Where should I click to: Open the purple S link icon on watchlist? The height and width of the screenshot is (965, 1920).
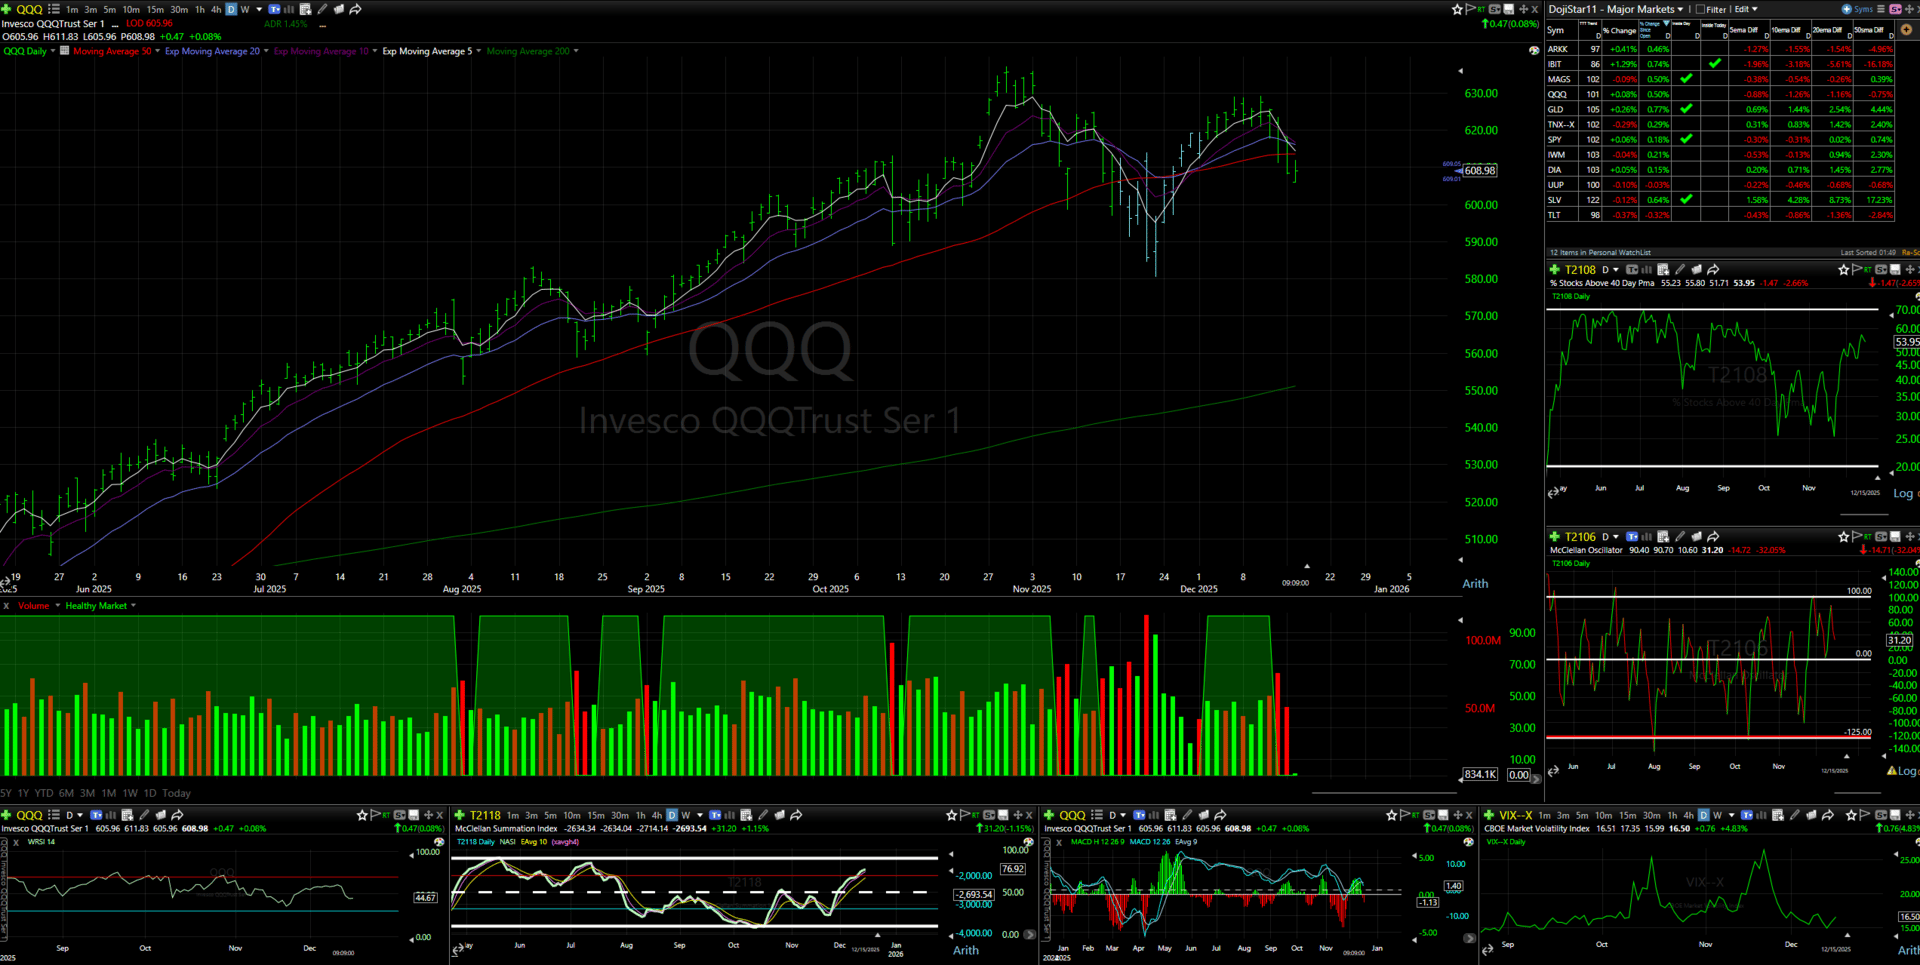(1895, 9)
